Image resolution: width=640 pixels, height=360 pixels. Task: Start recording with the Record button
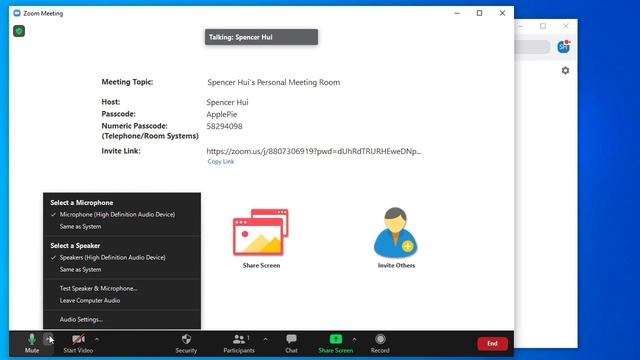tap(380, 343)
